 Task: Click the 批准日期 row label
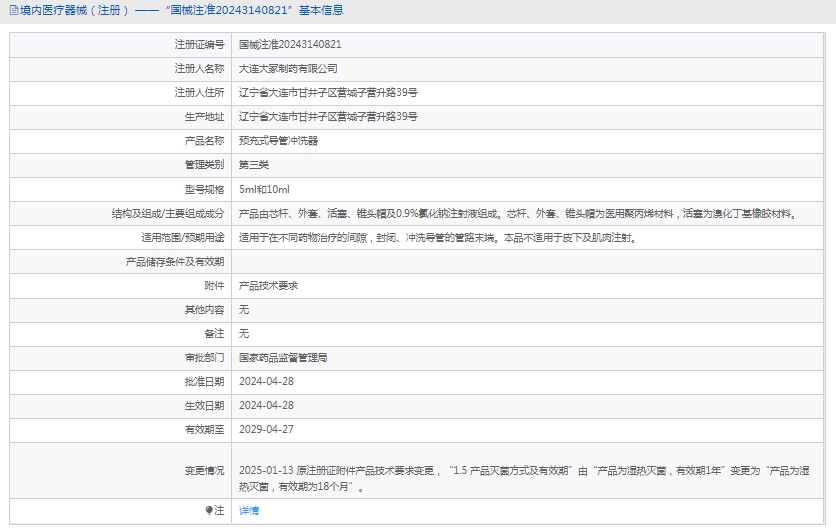coord(204,381)
